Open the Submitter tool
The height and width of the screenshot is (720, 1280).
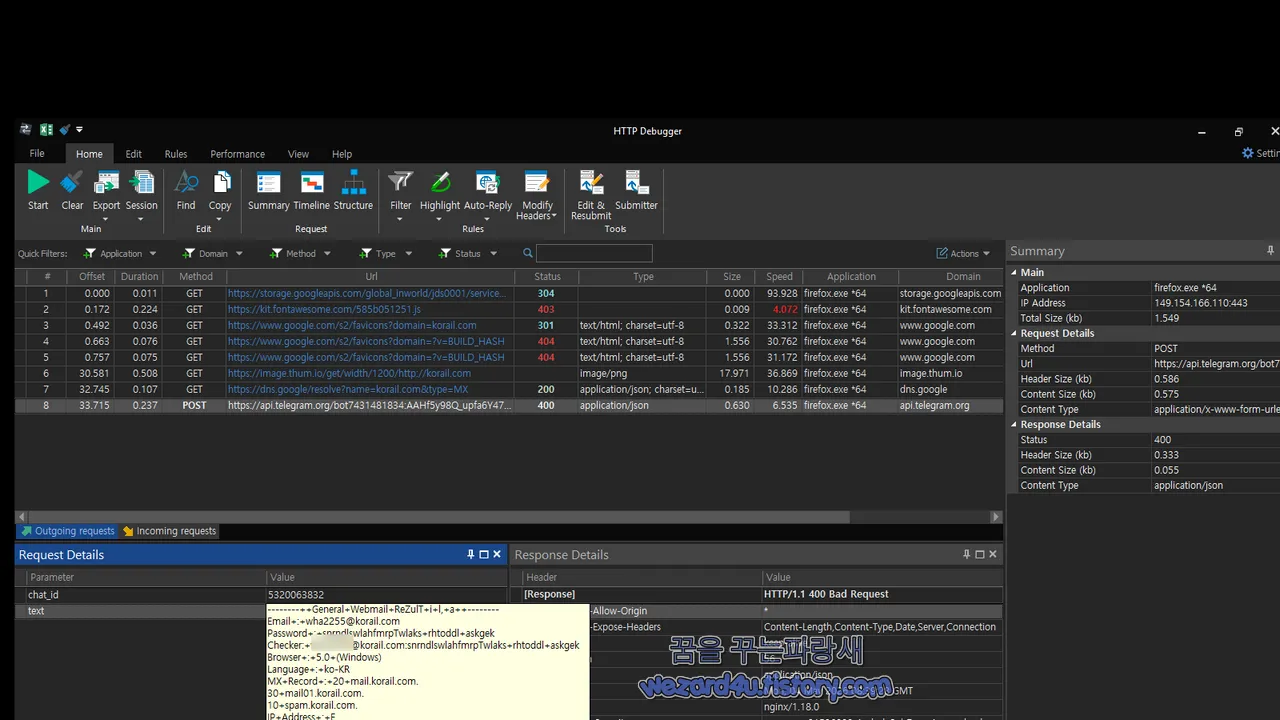[636, 190]
